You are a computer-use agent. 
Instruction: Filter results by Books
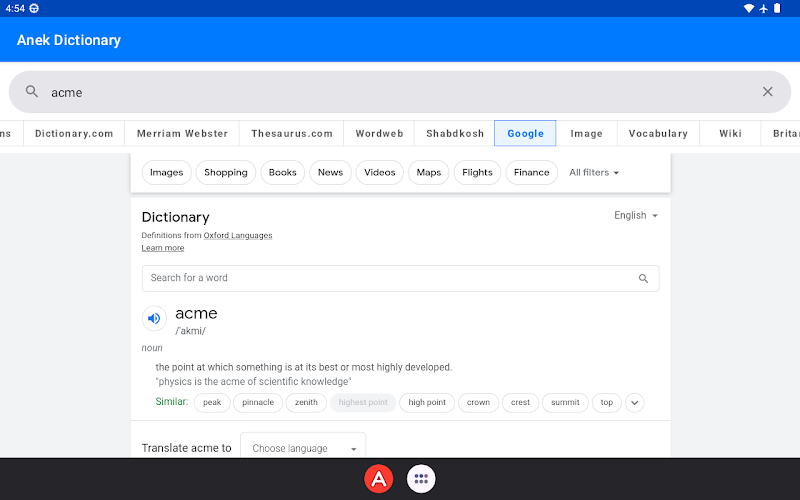tap(283, 172)
